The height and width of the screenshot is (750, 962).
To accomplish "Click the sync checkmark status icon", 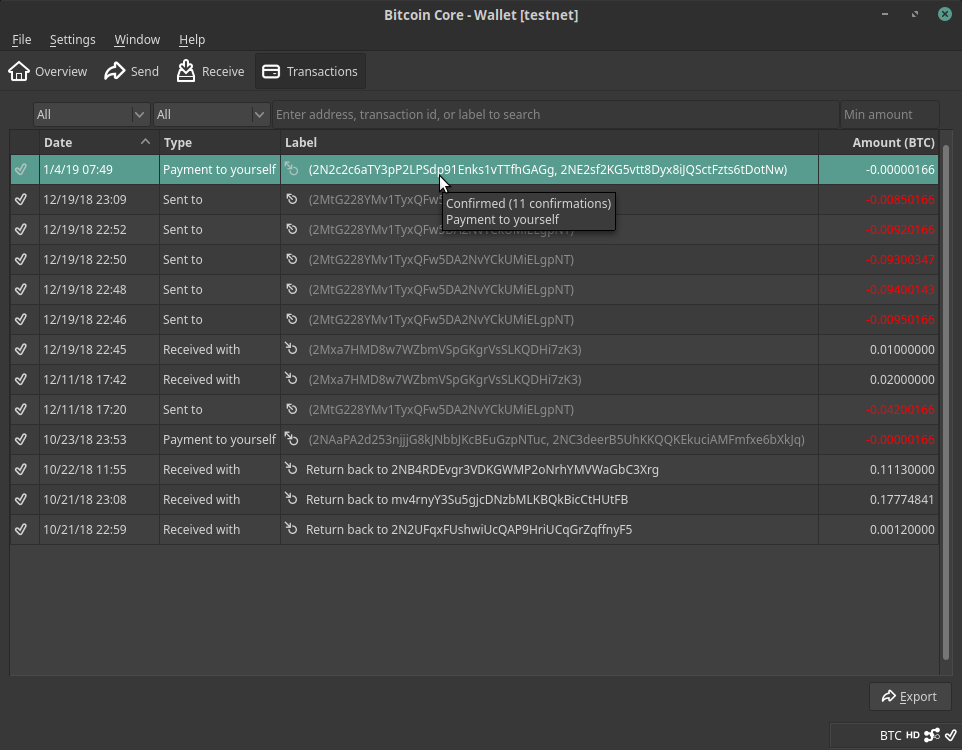I will coord(950,735).
